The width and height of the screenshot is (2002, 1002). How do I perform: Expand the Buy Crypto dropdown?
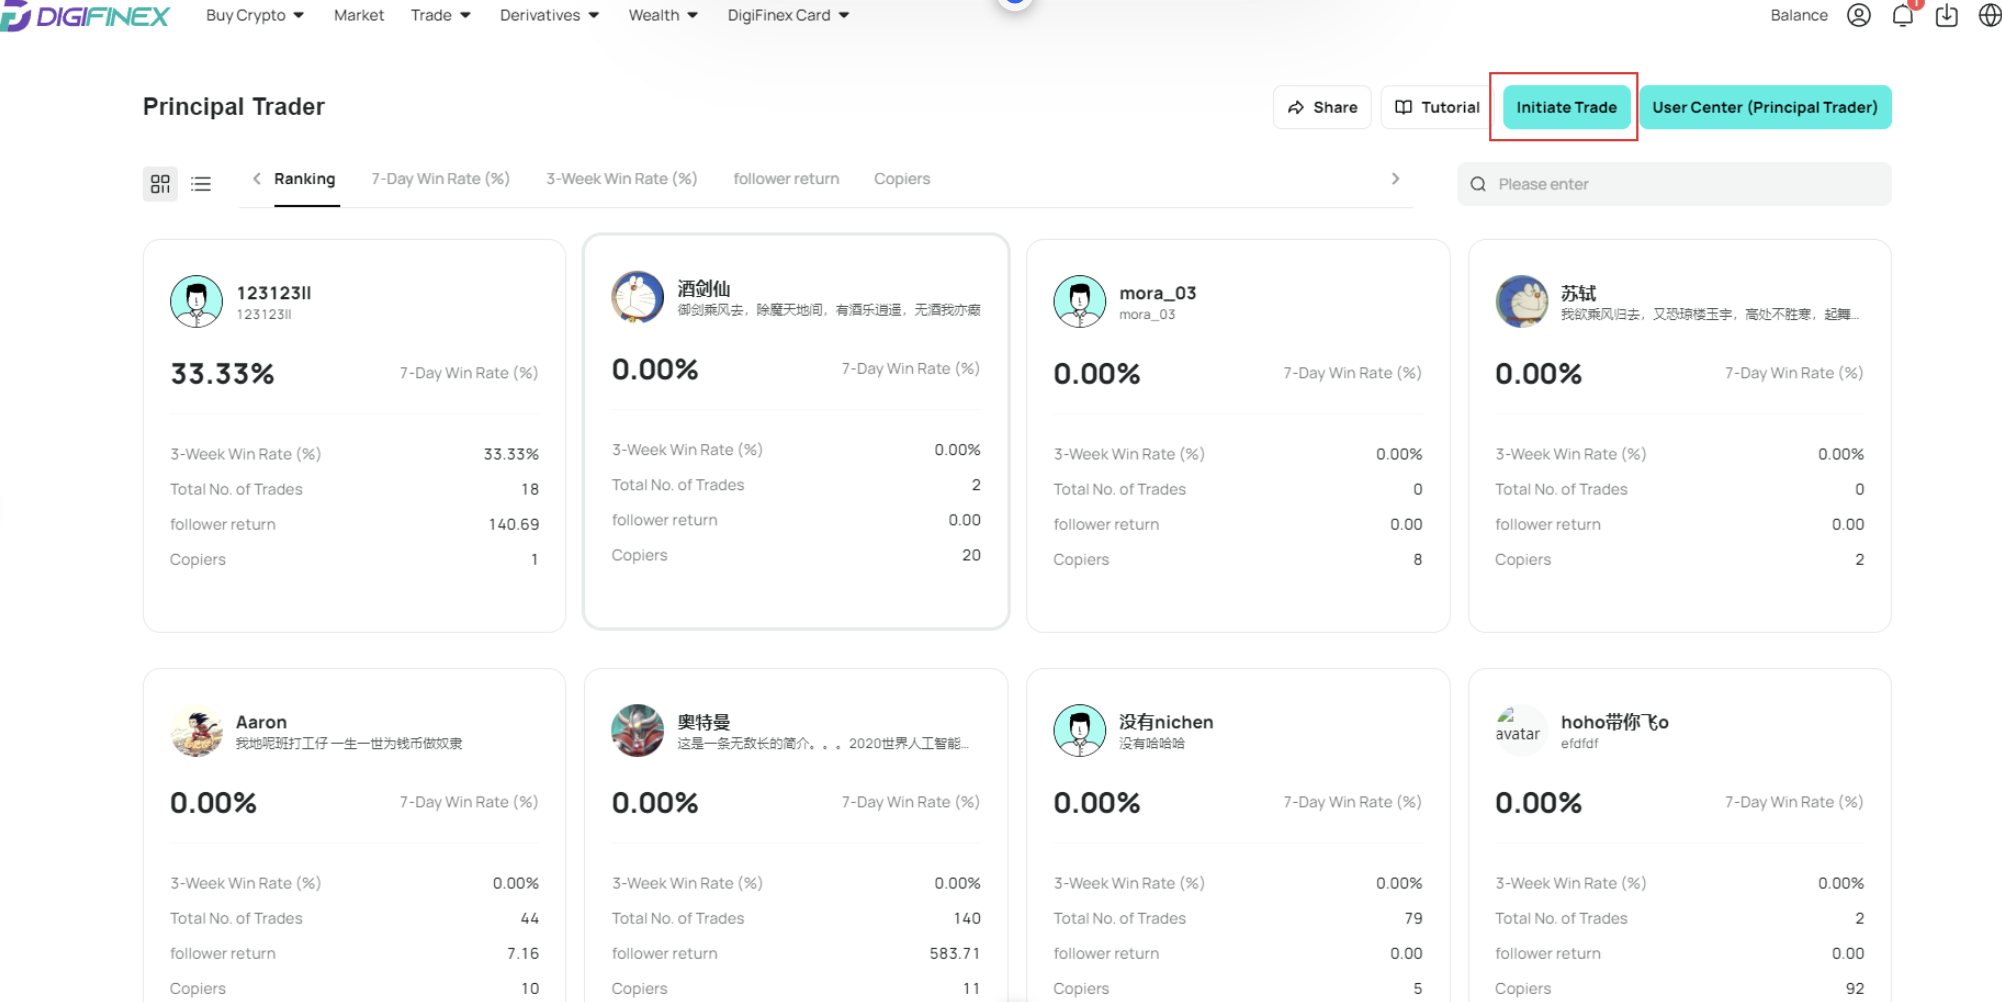click(x=254, y=15)
